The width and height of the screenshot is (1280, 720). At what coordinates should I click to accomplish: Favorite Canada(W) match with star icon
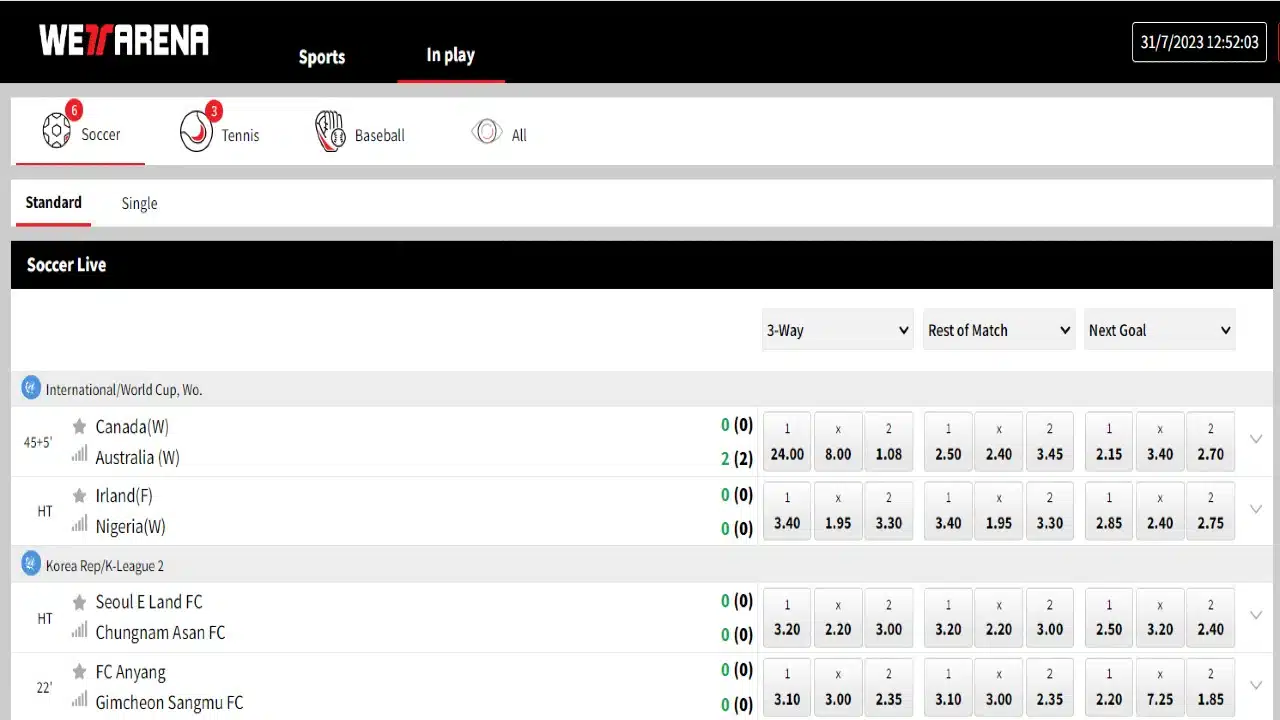coord(79,427)
